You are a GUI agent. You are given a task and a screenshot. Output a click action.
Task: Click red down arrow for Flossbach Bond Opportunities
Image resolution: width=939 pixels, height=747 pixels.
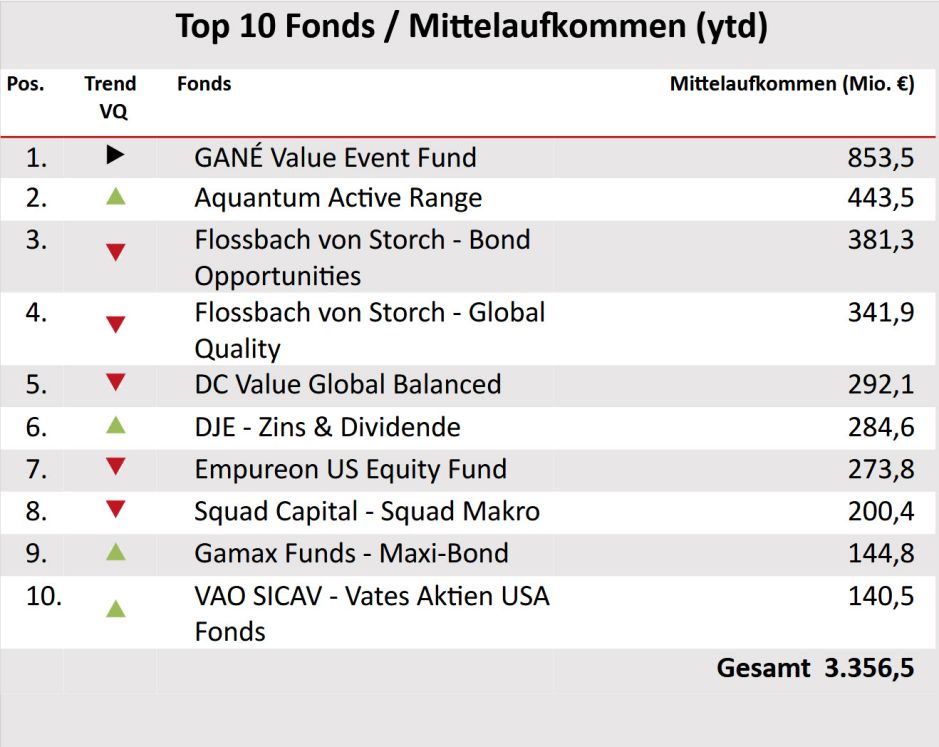click(x=116, y=252)
